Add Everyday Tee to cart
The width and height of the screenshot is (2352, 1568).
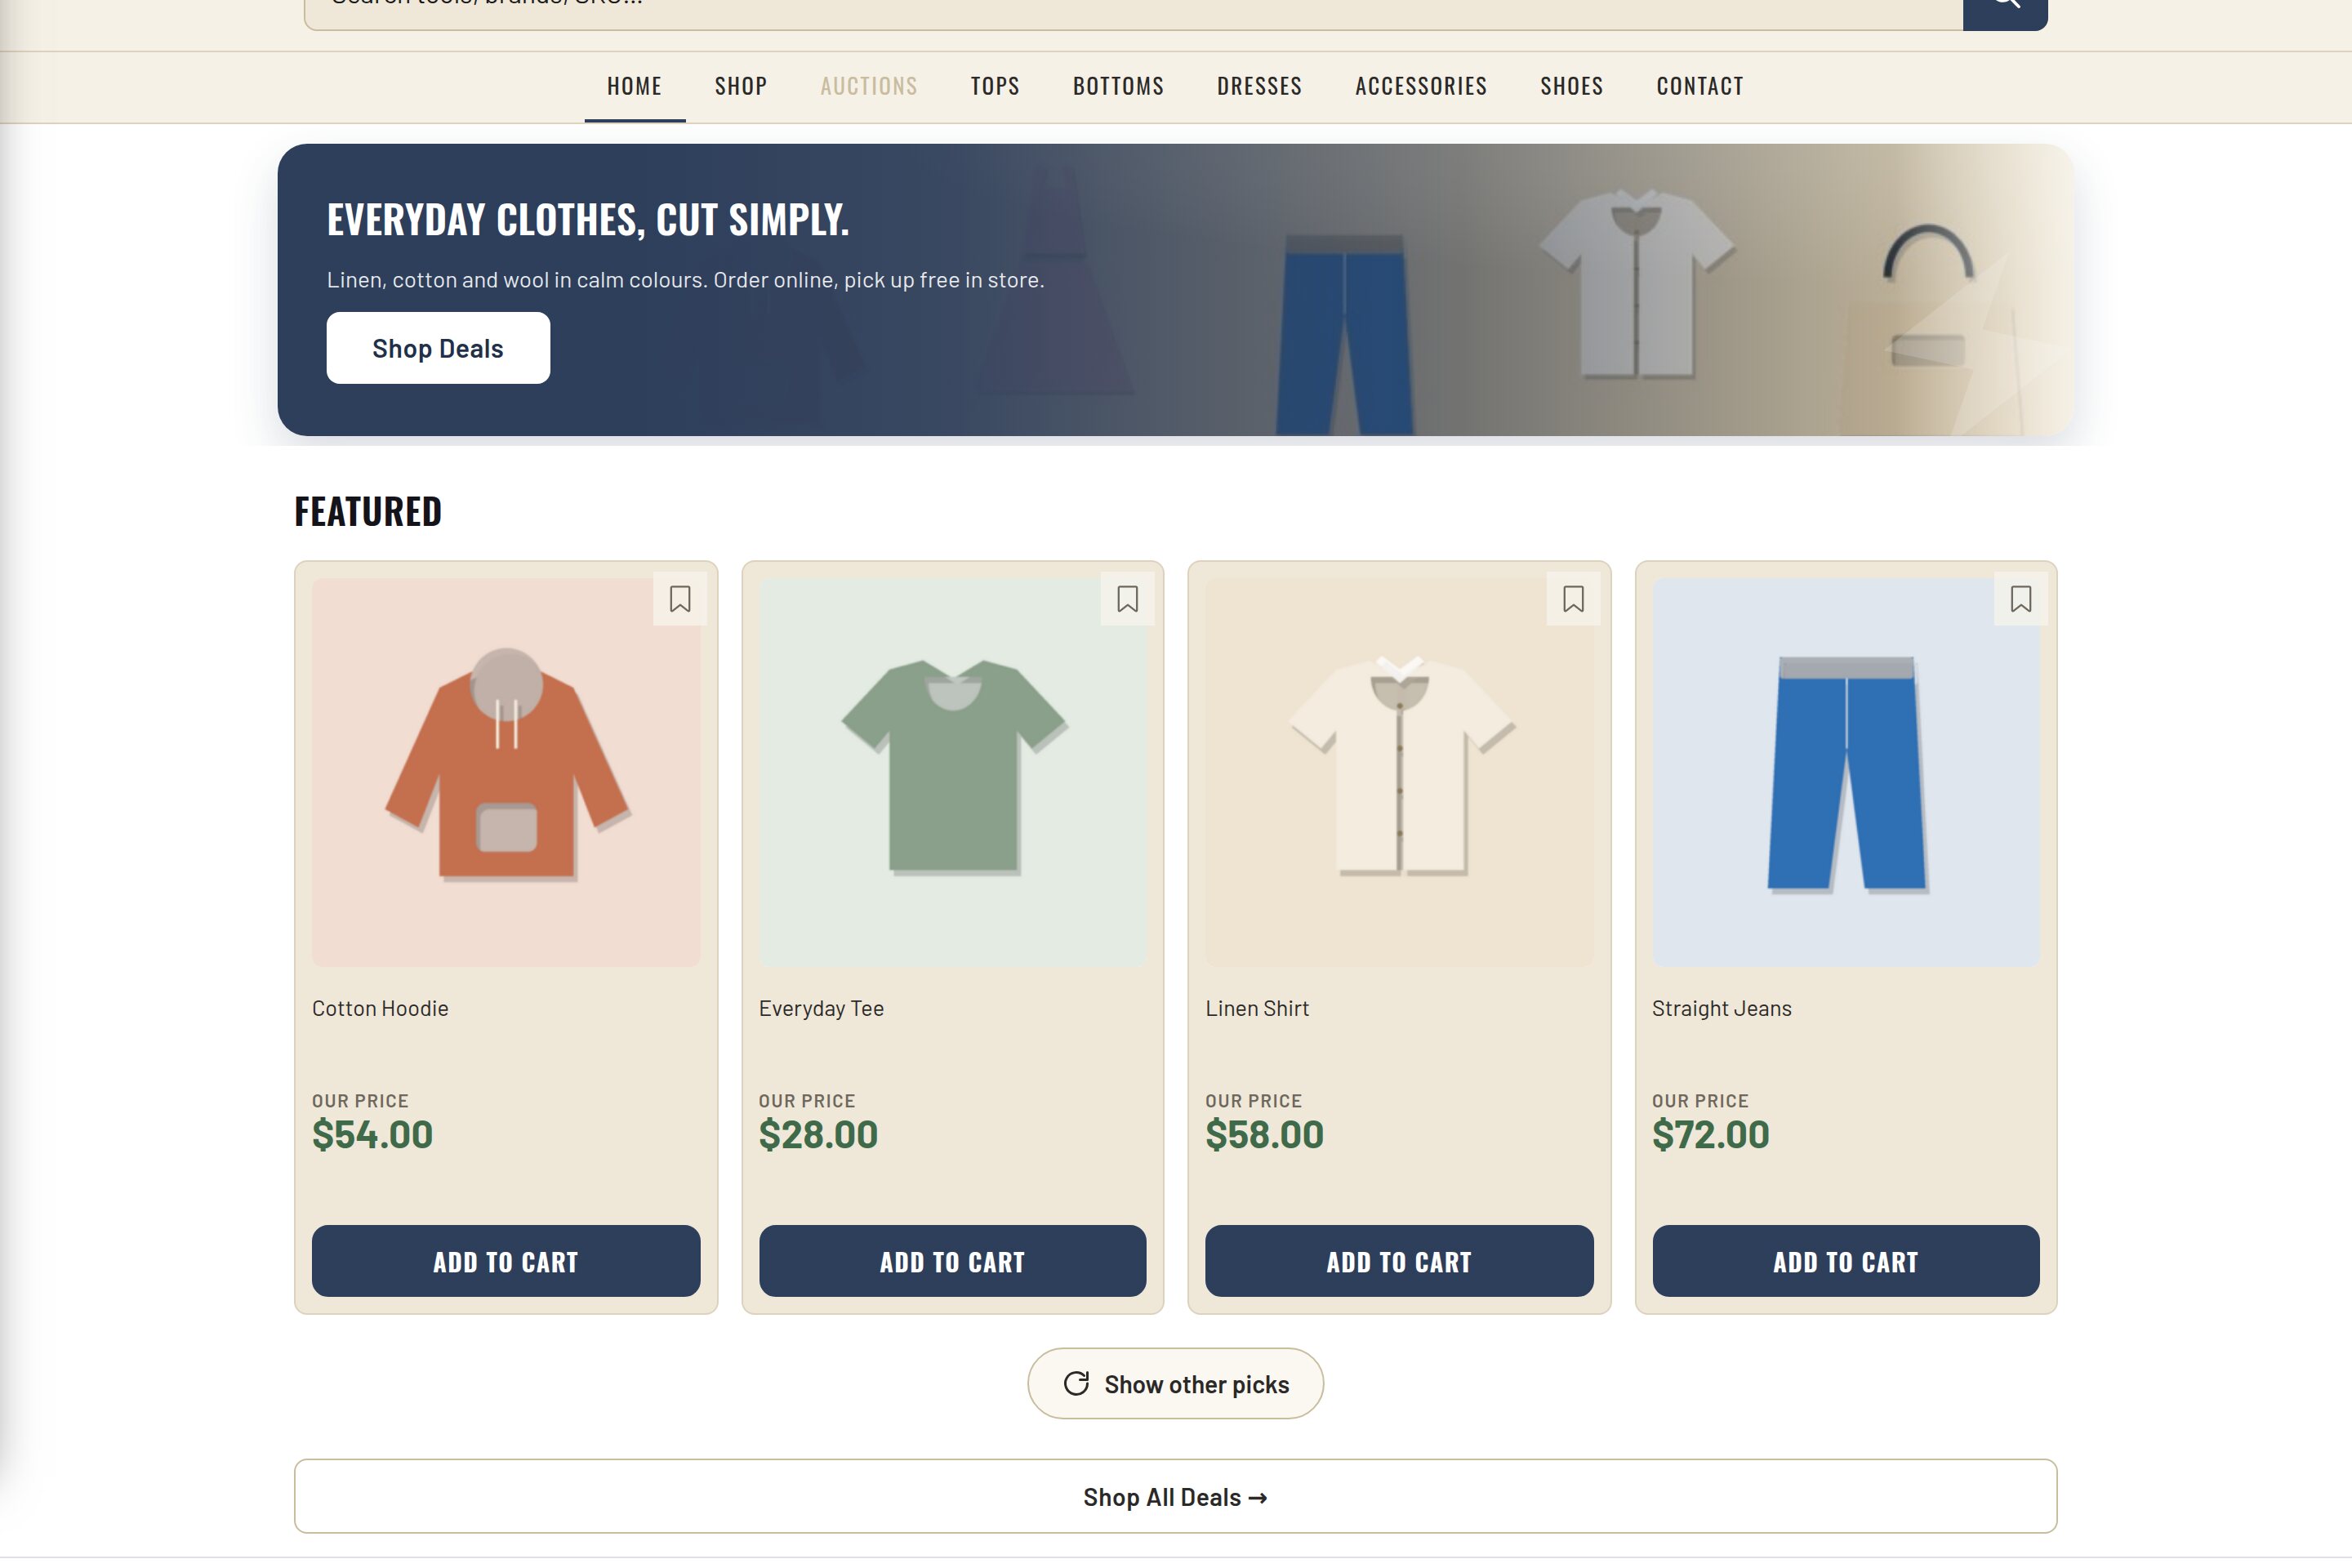click(x=952, y=1261)
